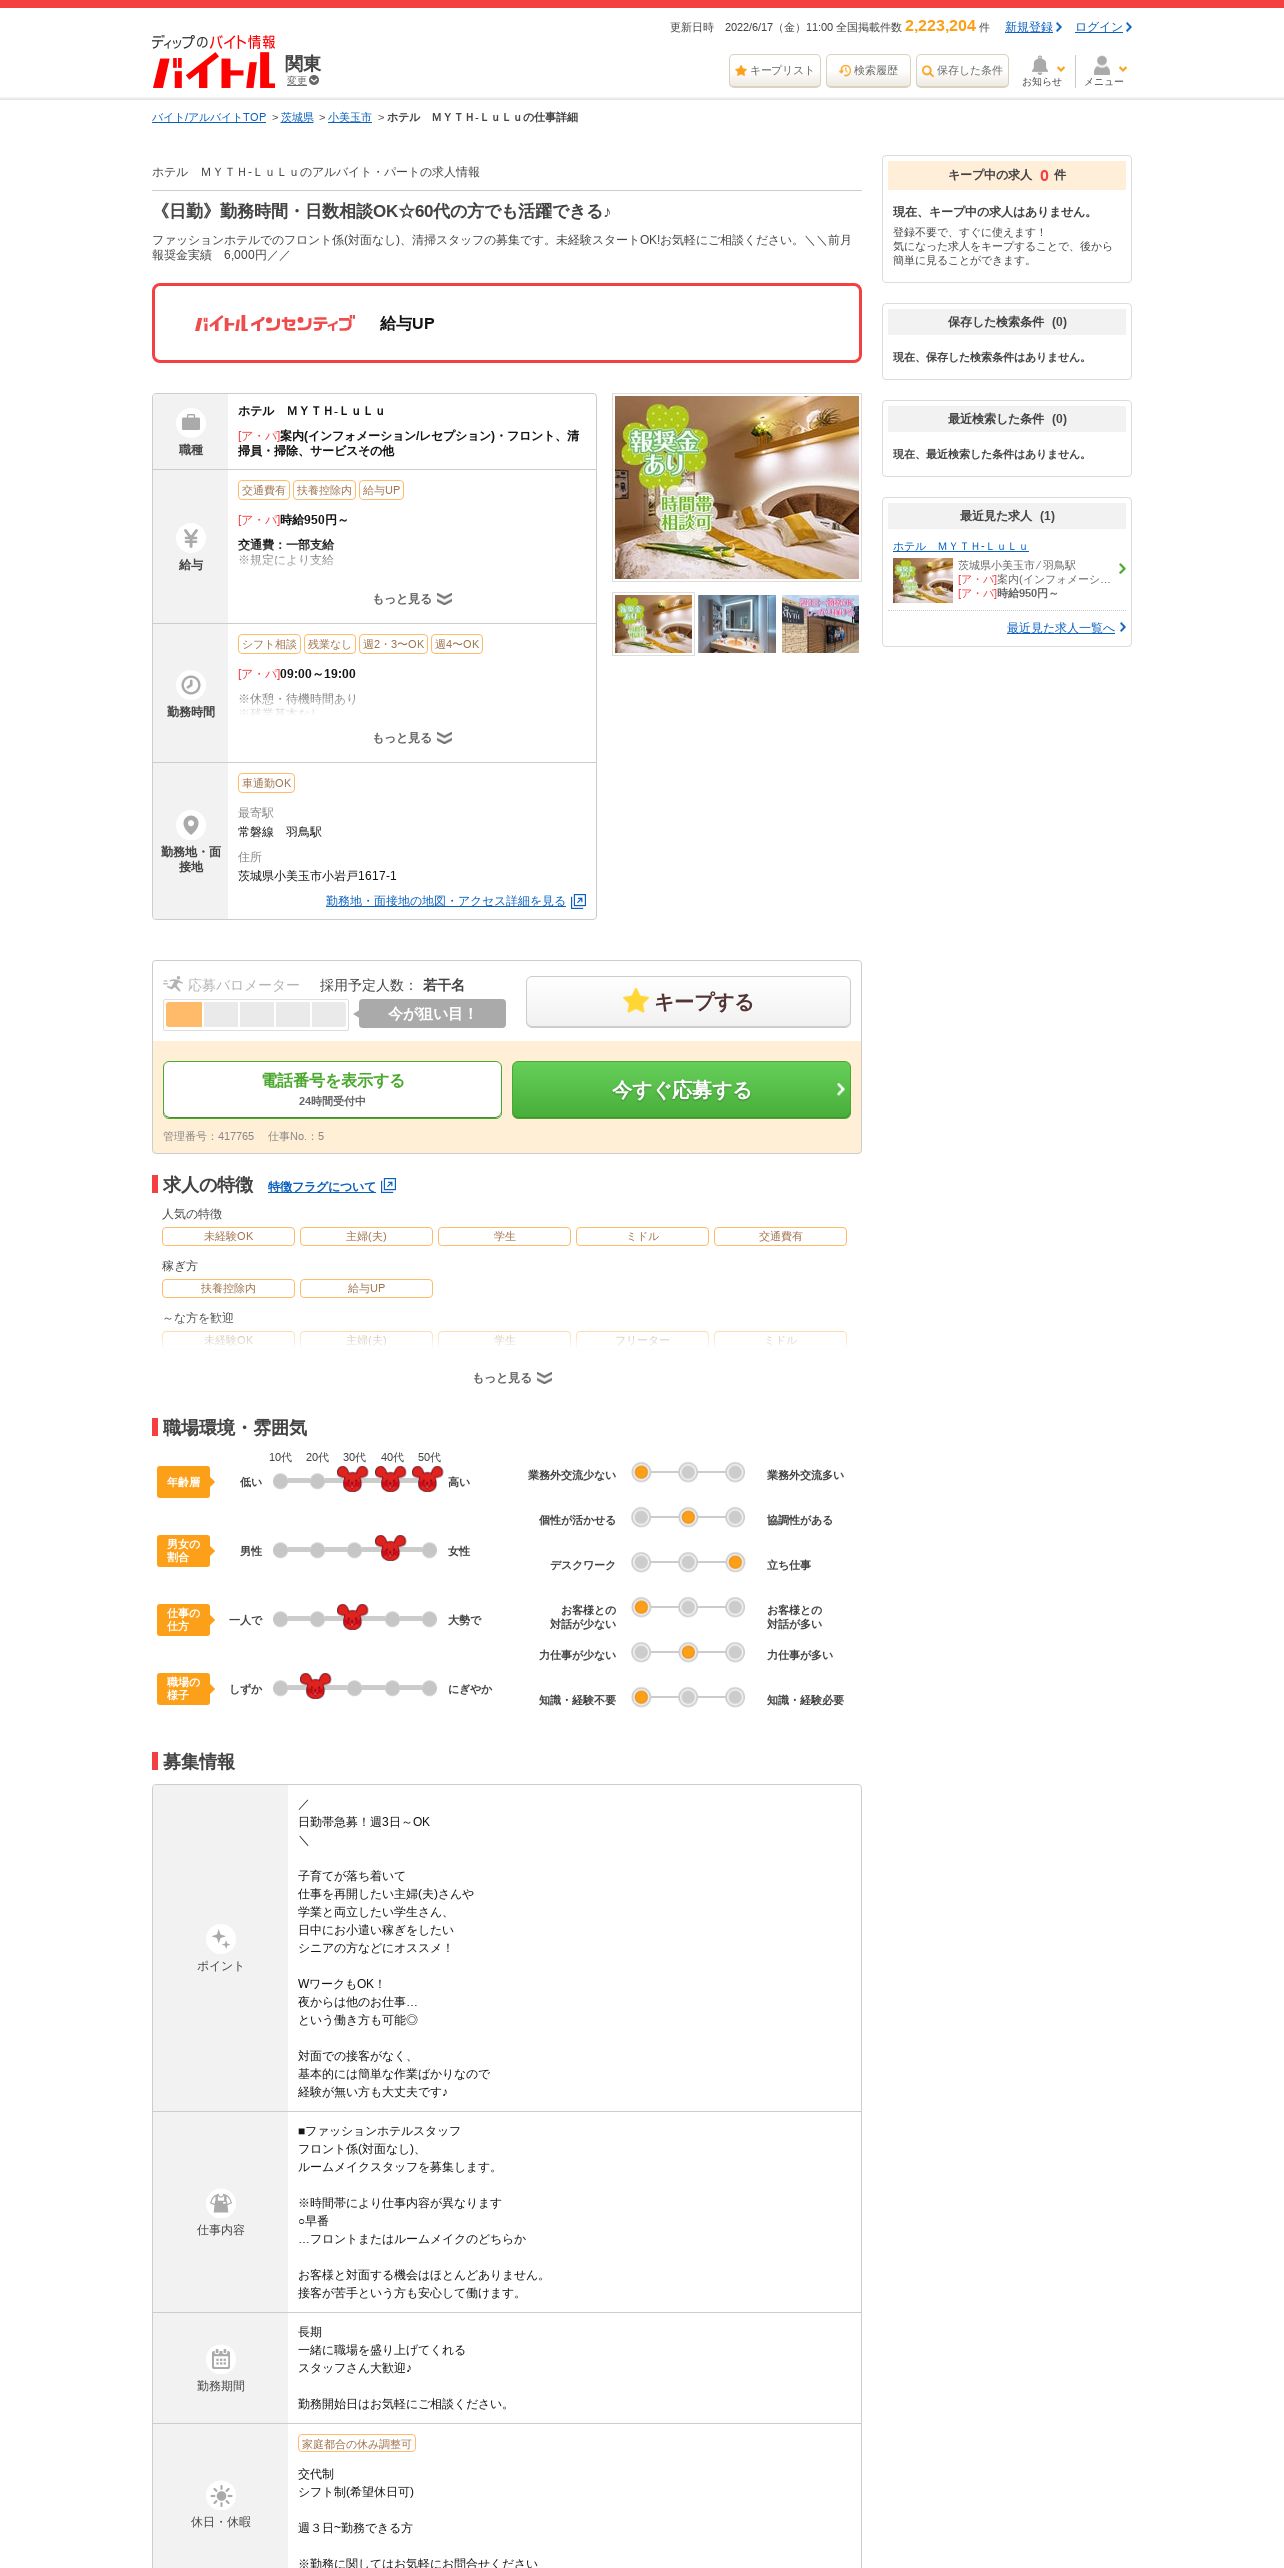Click the arrow beside recently viewed job
The image size is (1284, 2568).
tap(1122, 569)
